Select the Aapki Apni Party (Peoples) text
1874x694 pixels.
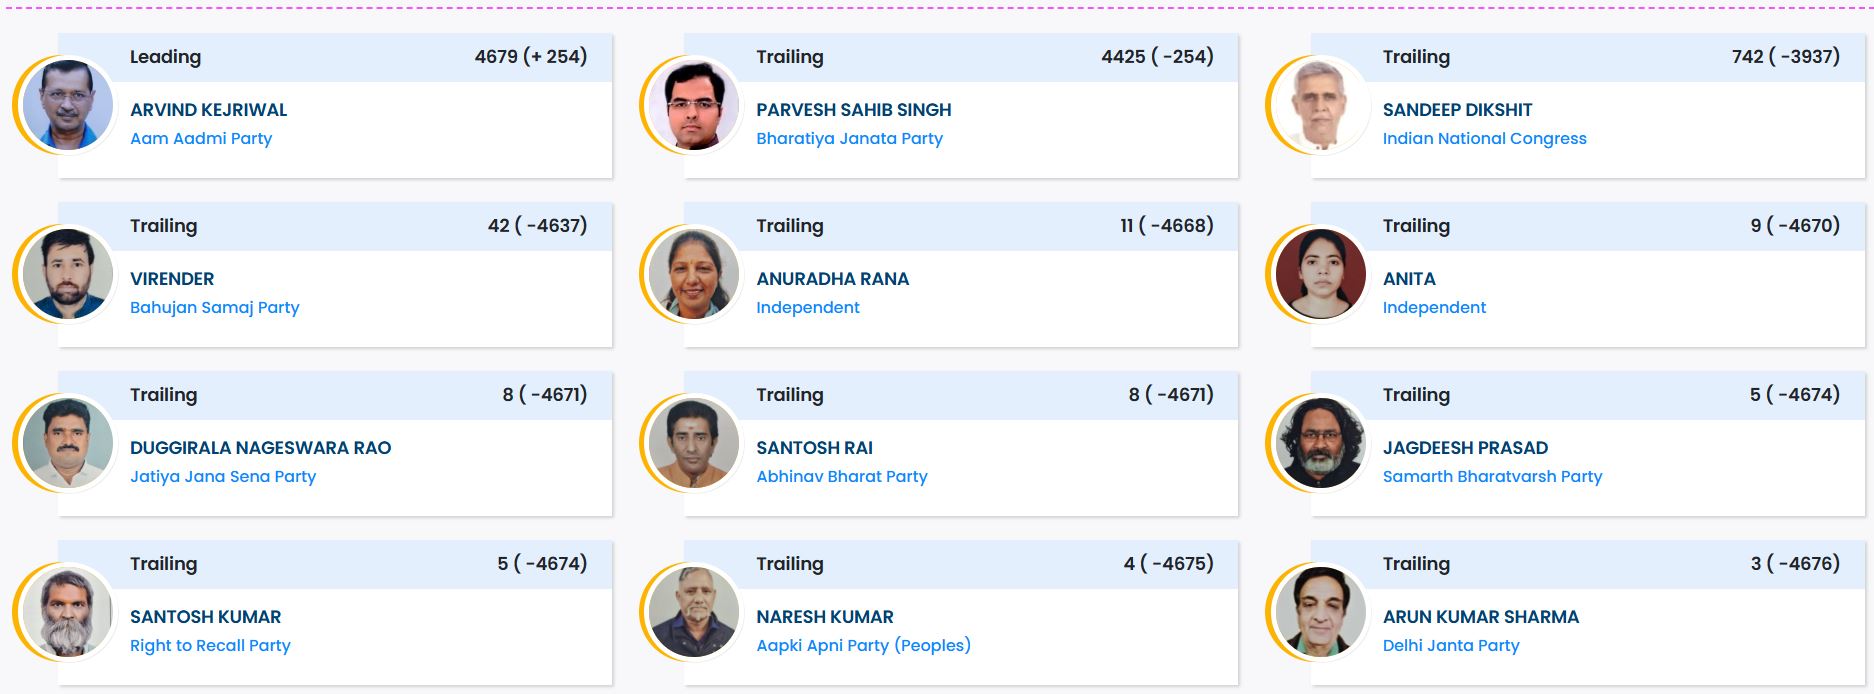click(x=863, y=645)
